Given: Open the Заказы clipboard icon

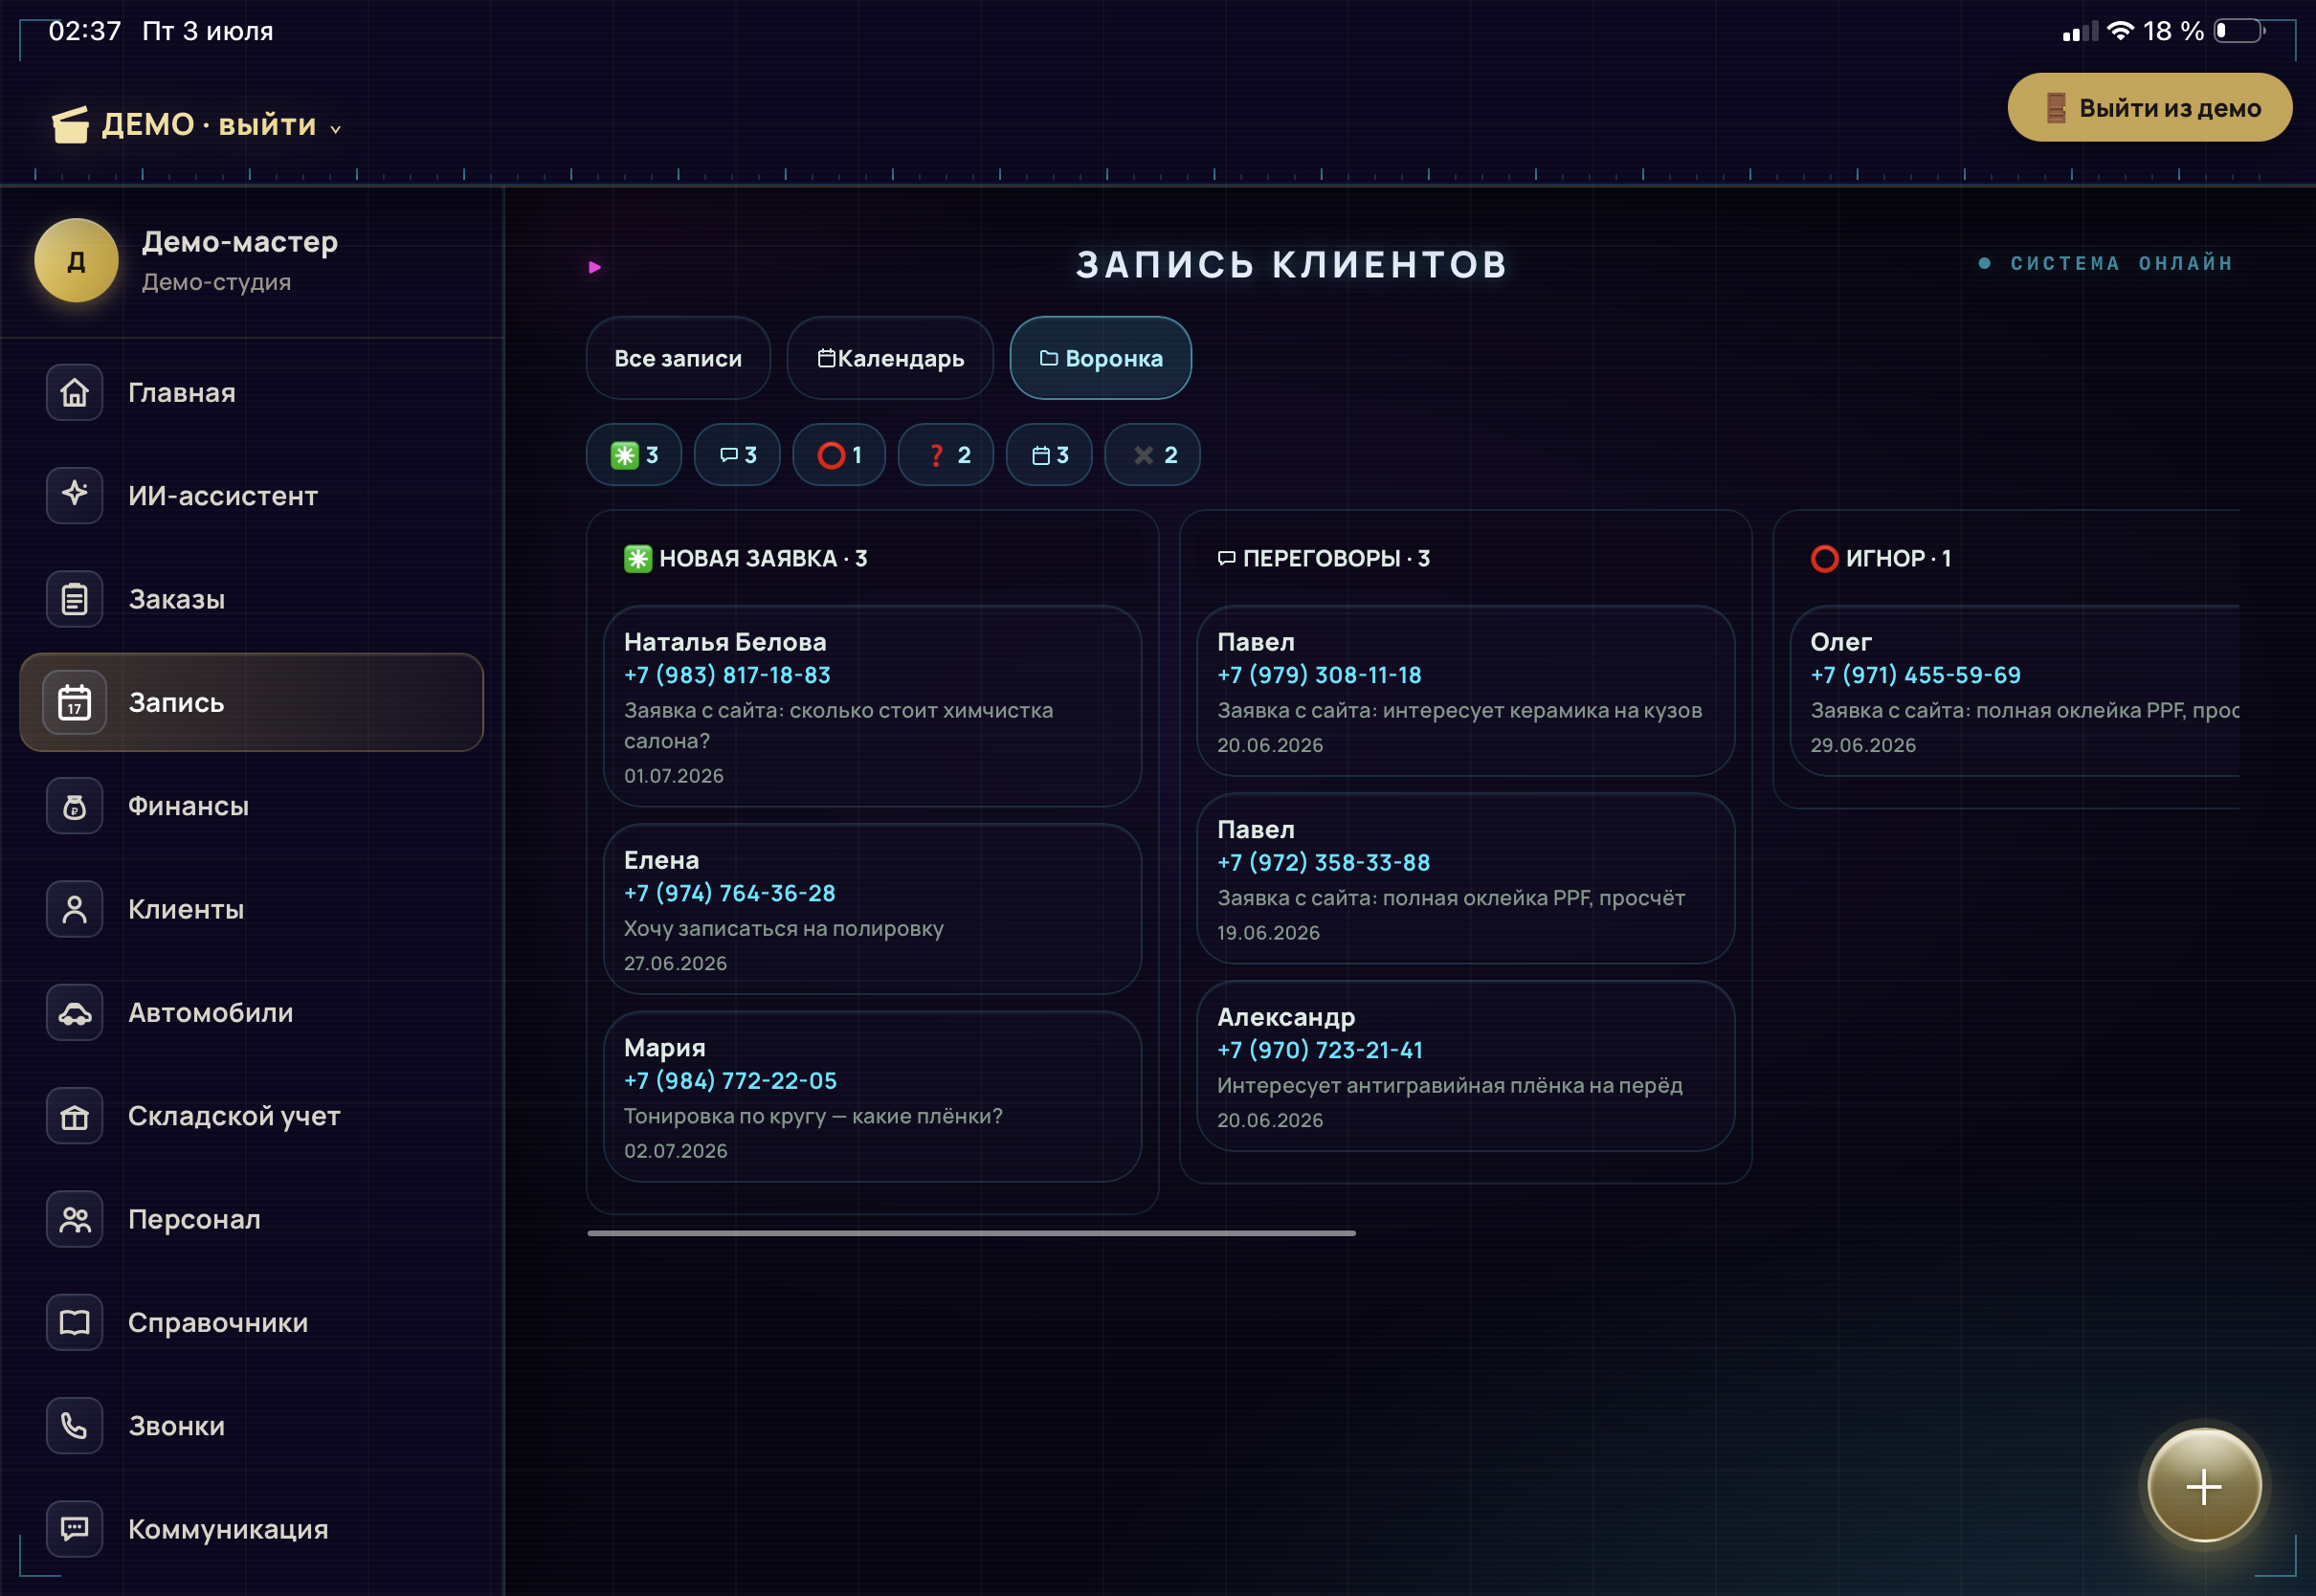Looking at the screenshot, I should point(74,599).
